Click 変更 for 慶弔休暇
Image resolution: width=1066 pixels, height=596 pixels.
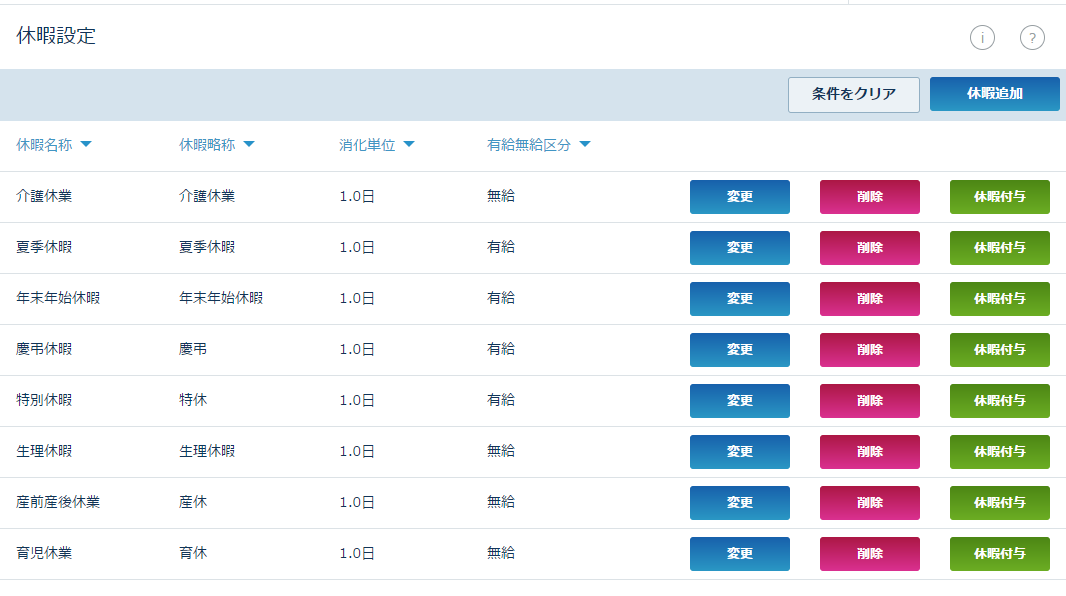[739, 350]
